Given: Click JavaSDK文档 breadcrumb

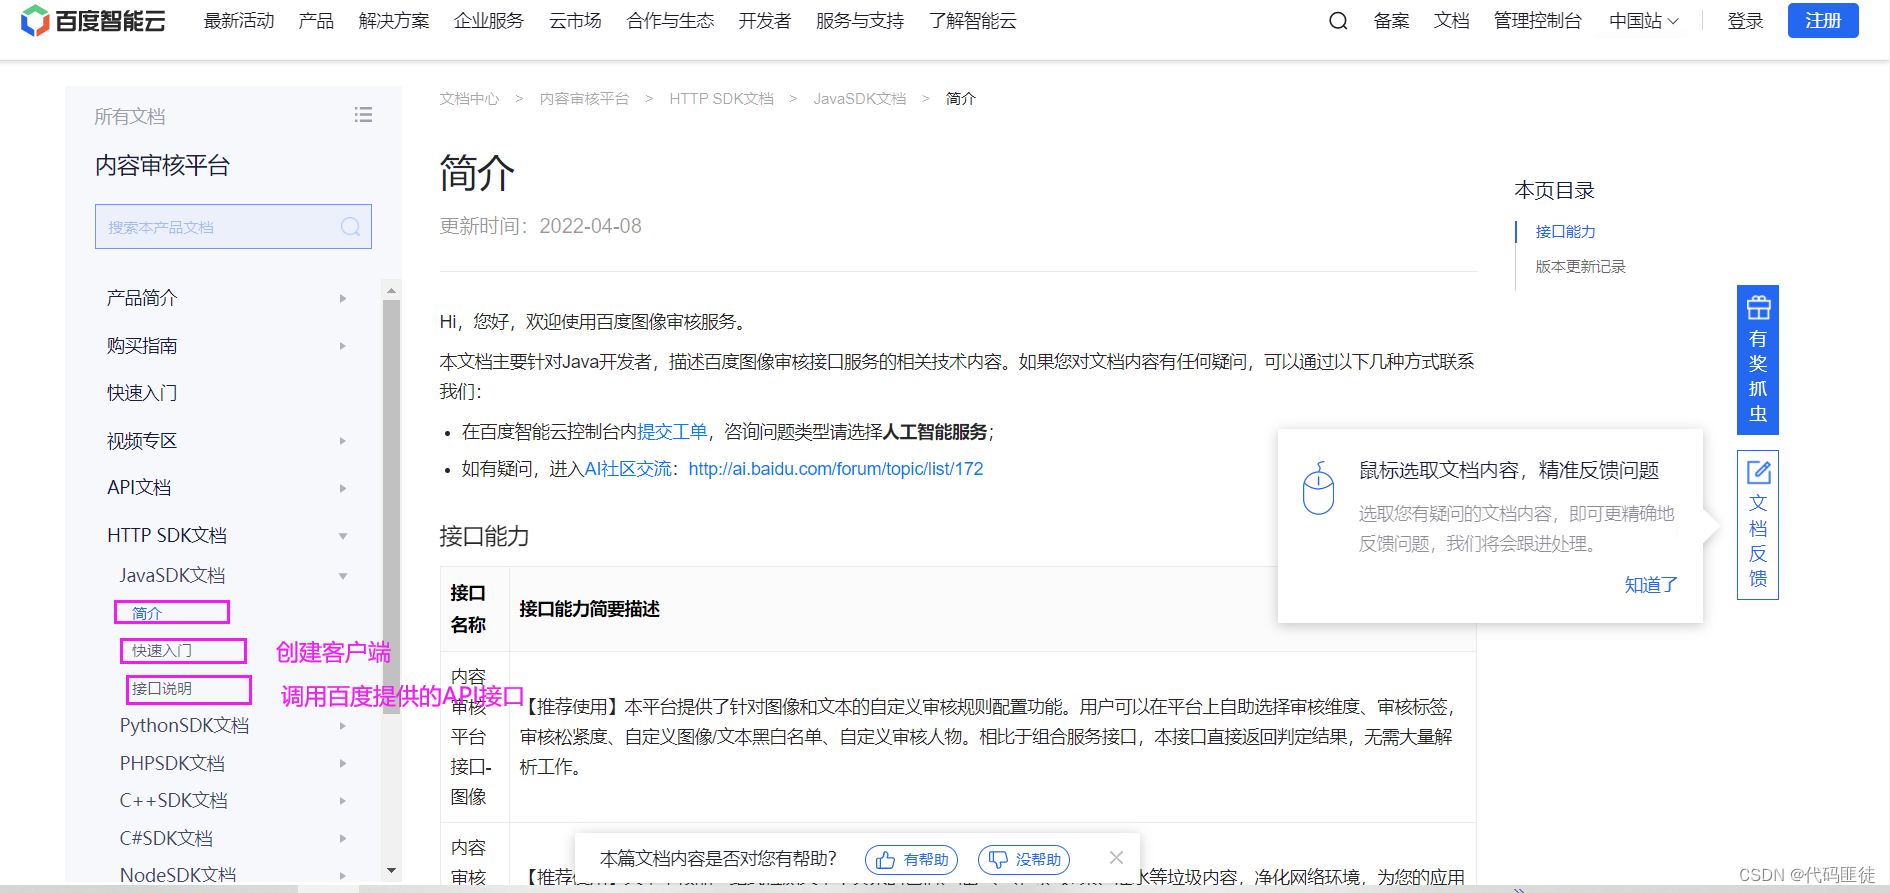Looking at the screenshot, I should pyautogui.click(x=860, y=99).
